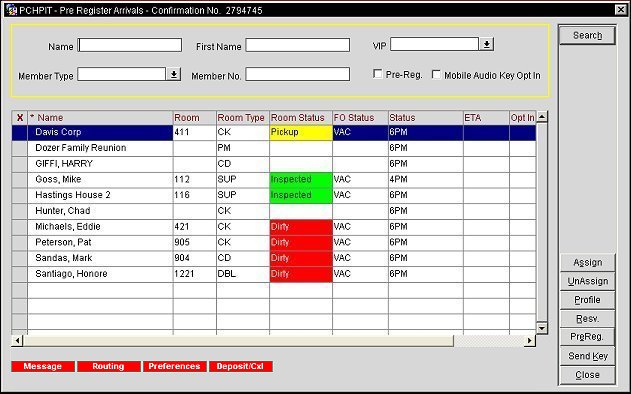Viewport: 631px width, 394px height.
Task: Expand the Member Type dropdown
Action: point(174,74)
